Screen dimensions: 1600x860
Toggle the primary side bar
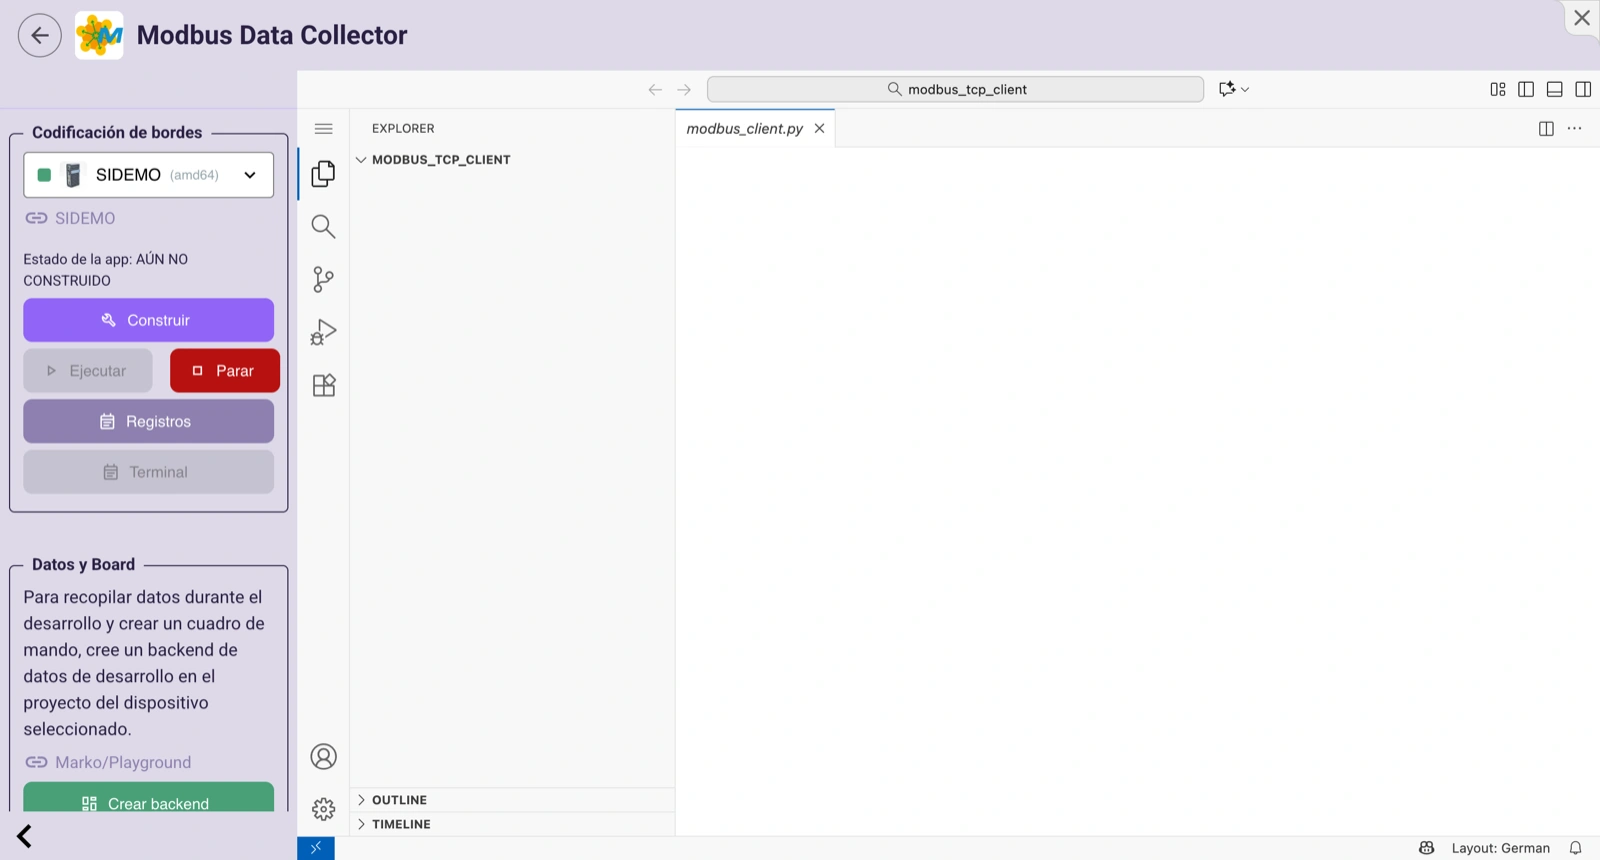coord(1526,89)
